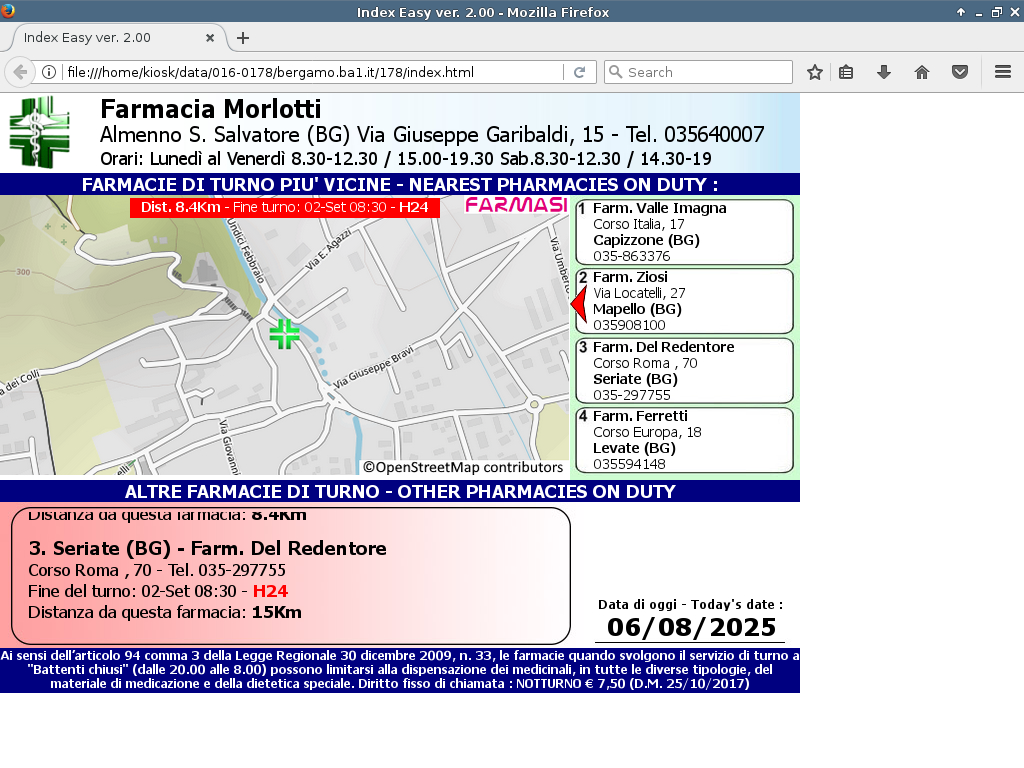The image size is (1024, 768).
Task: Select Farm. Ferretti in Levate card
Action: pos(684,439)
